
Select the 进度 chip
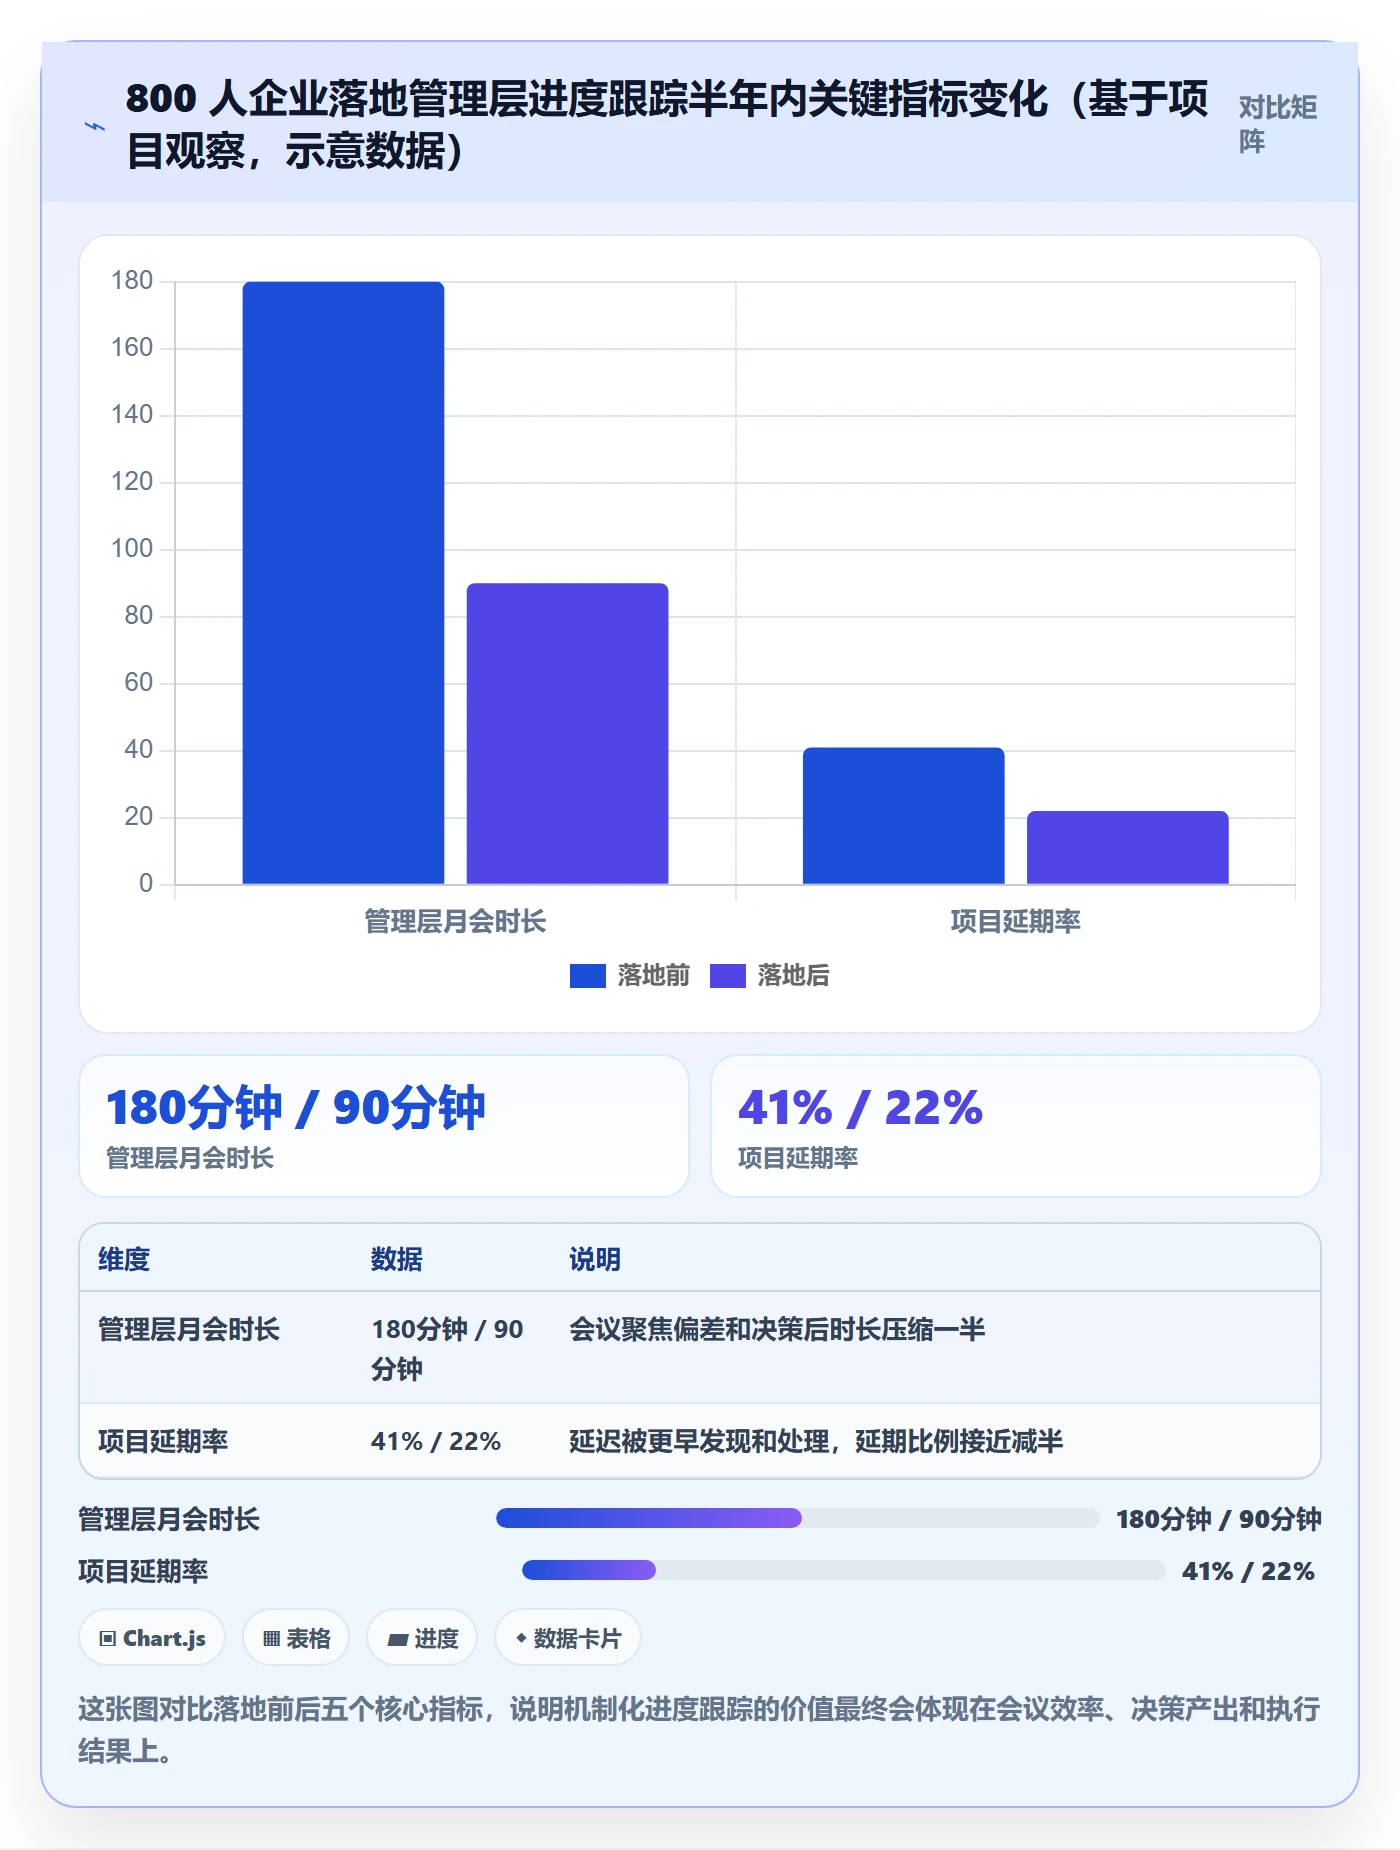click(x=422, y=1638)
